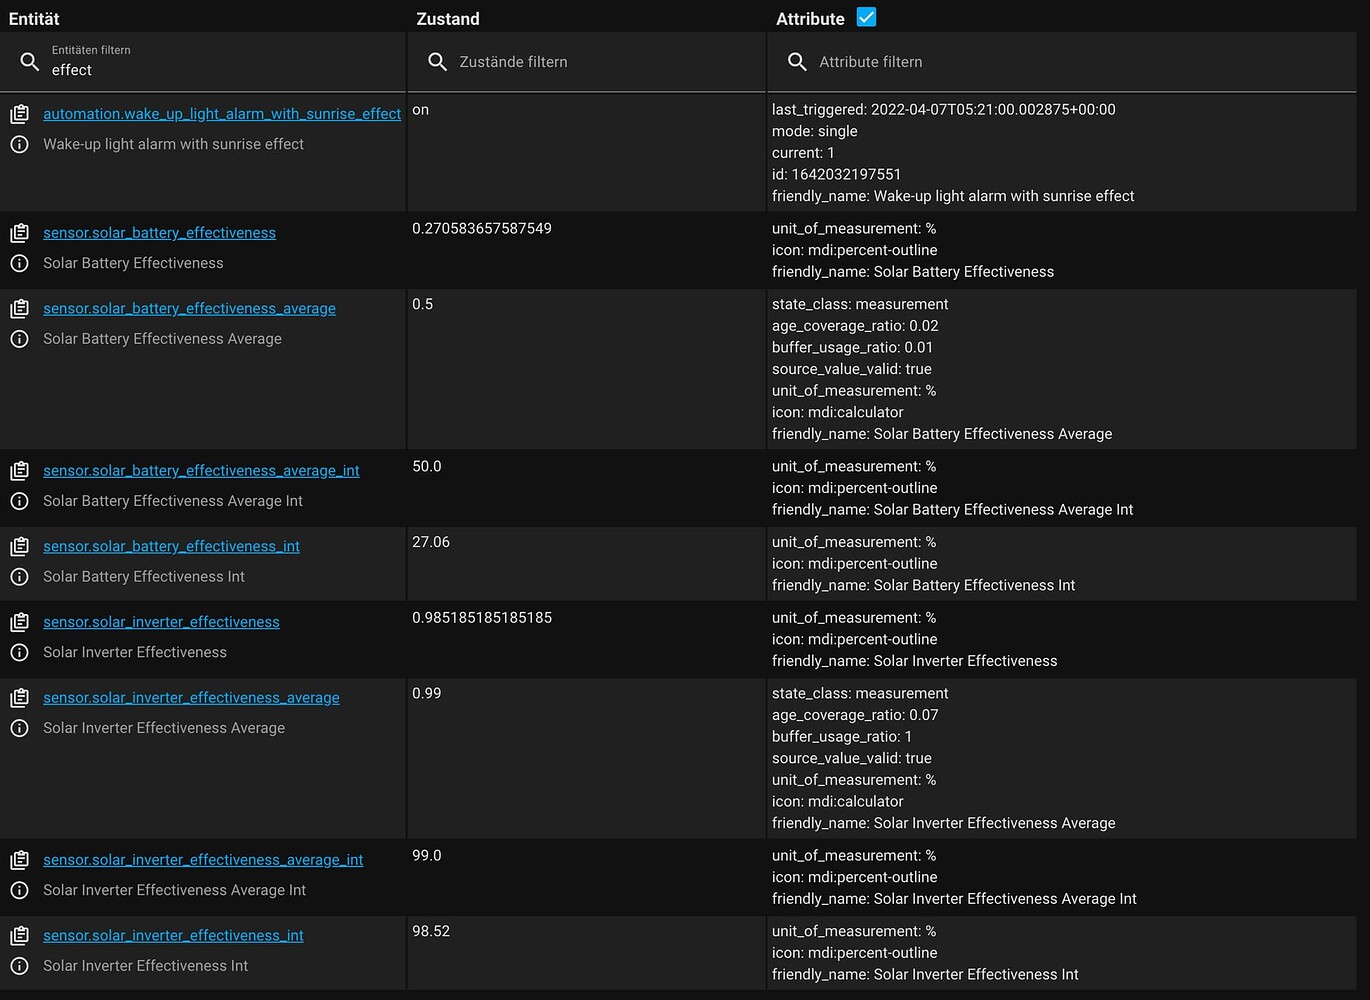Select sensor.solar_battery_effectiveness_int entity link

[x=171, y=546]
